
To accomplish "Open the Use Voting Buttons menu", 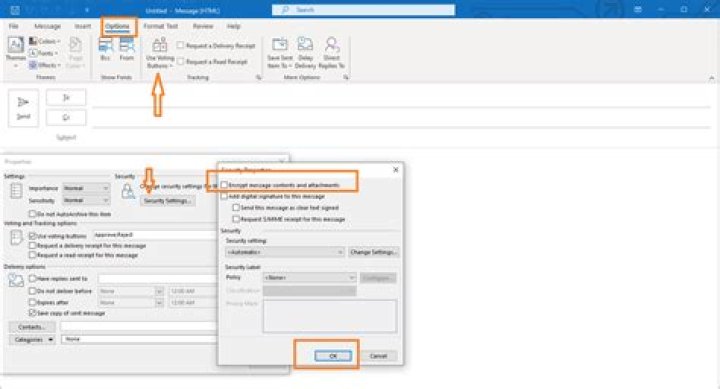I will pos(160,53).
